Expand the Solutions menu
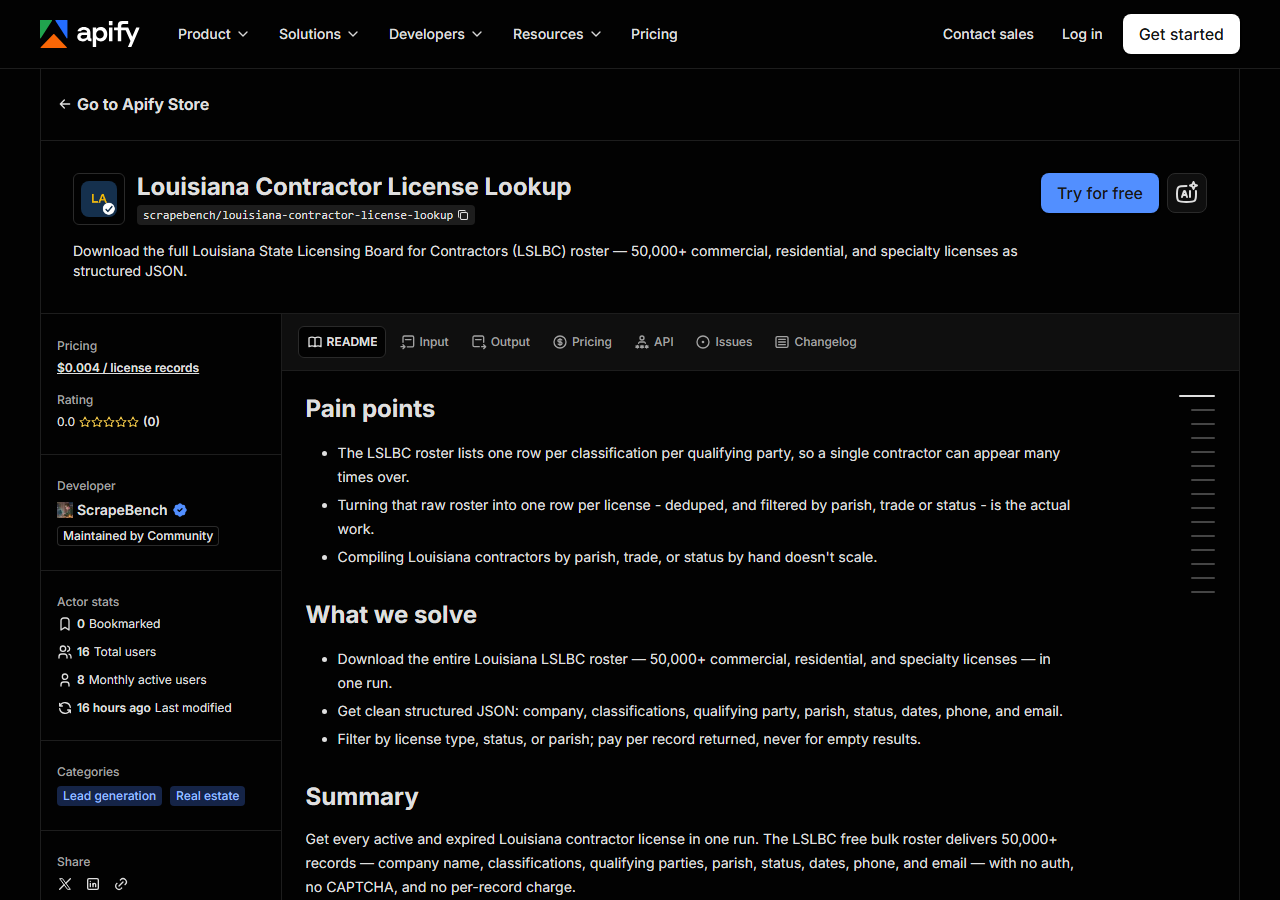 tap(319, 34)
